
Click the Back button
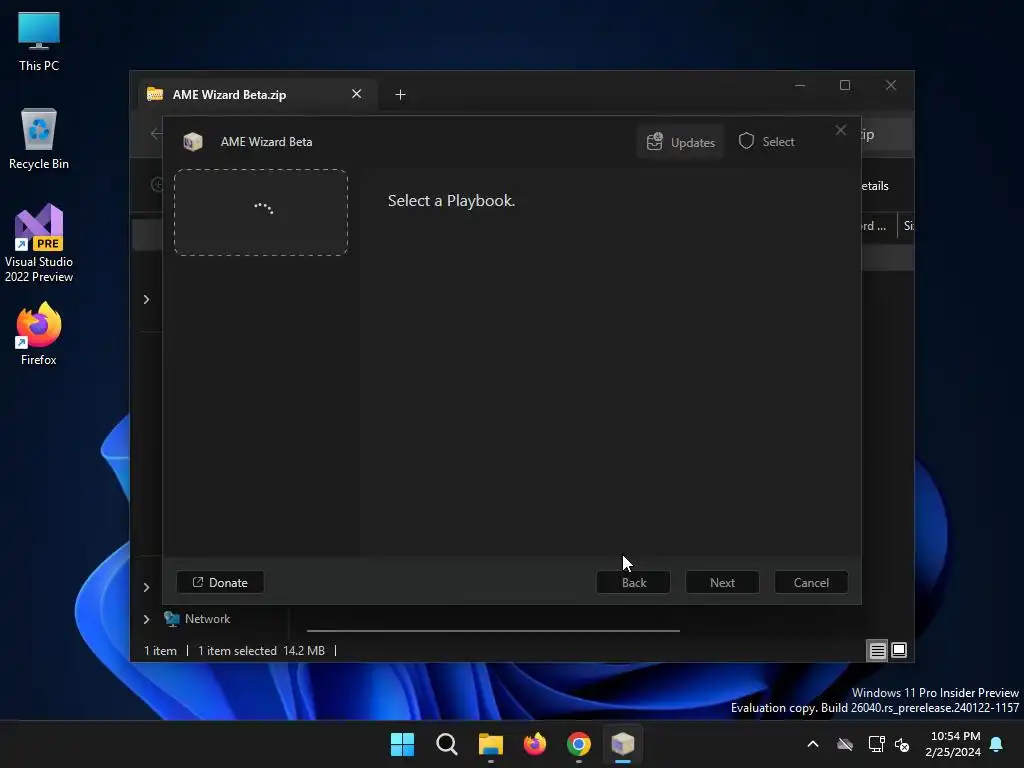633,583
